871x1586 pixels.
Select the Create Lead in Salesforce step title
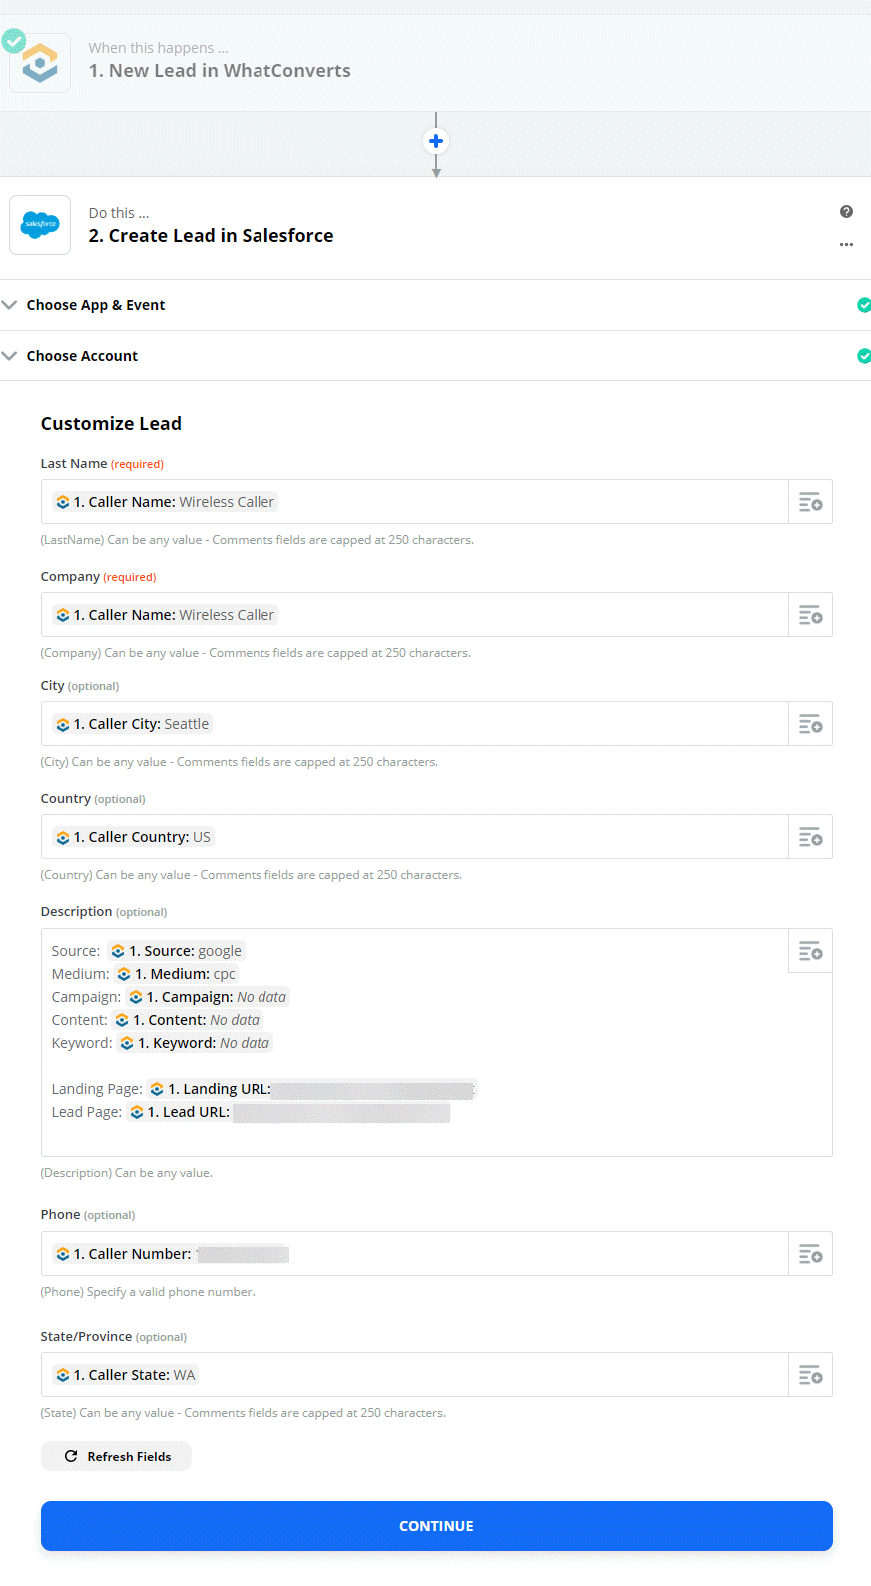tap(211, 236)
